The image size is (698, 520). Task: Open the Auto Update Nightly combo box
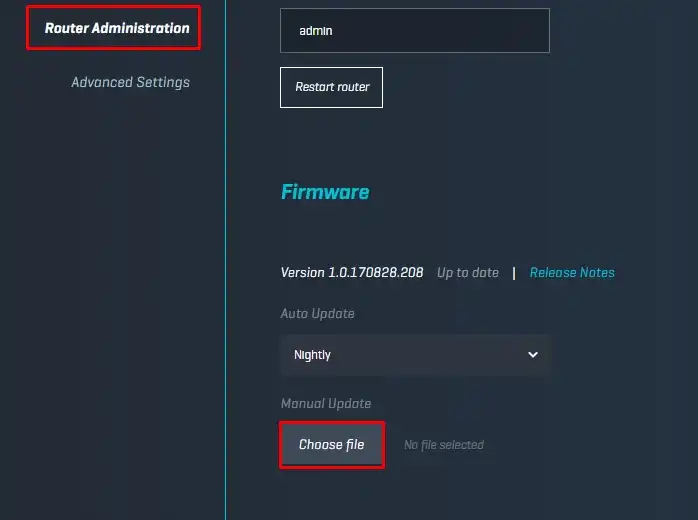click(x=414, y=355)
